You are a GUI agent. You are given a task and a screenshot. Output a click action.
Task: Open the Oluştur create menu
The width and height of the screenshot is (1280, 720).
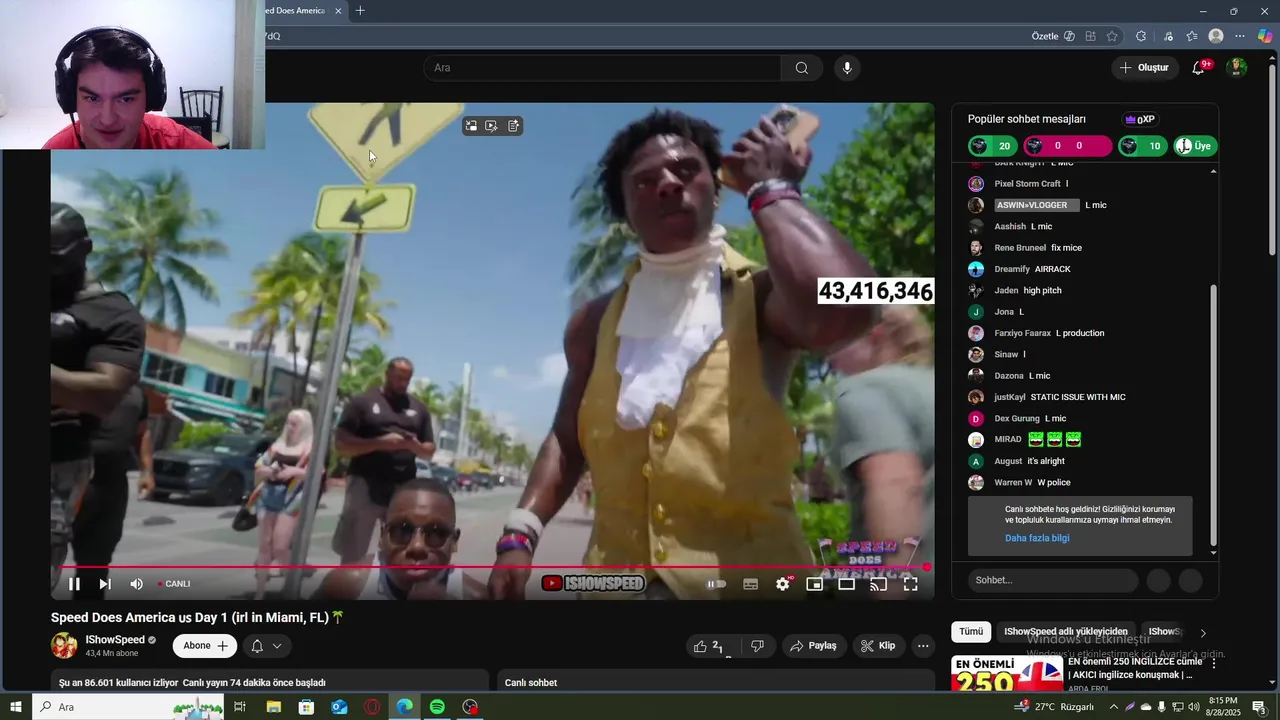(1144, 68)
